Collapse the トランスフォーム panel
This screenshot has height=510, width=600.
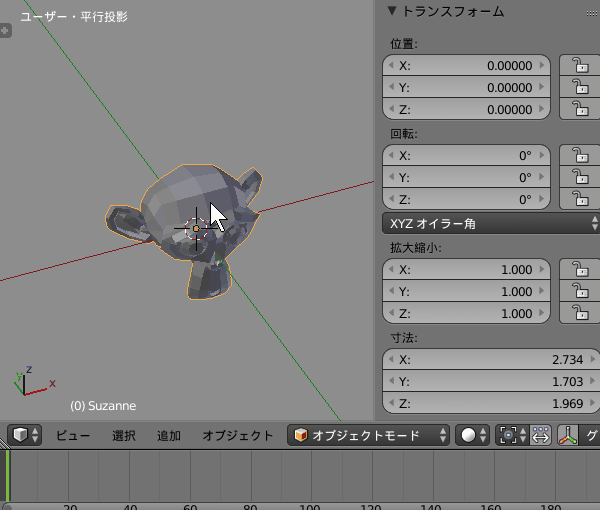(392, 11)
